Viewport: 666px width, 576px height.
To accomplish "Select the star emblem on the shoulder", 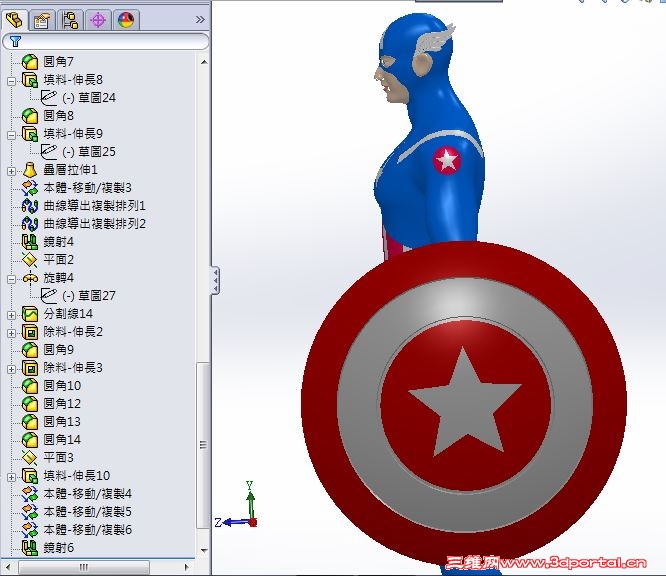I will (447, 161).
